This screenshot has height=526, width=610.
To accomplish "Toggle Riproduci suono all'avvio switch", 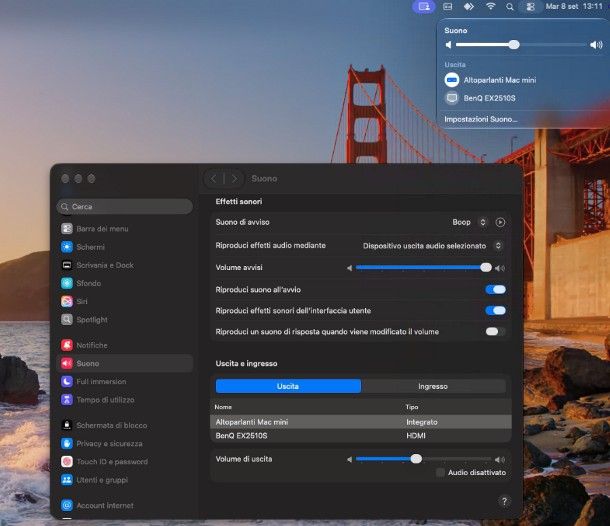I will point(495,289).
